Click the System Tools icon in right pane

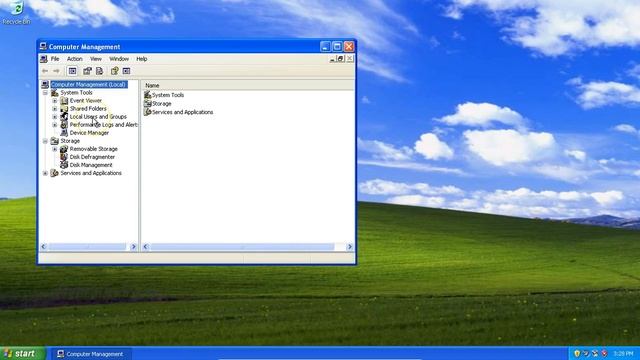pos(147,95)
